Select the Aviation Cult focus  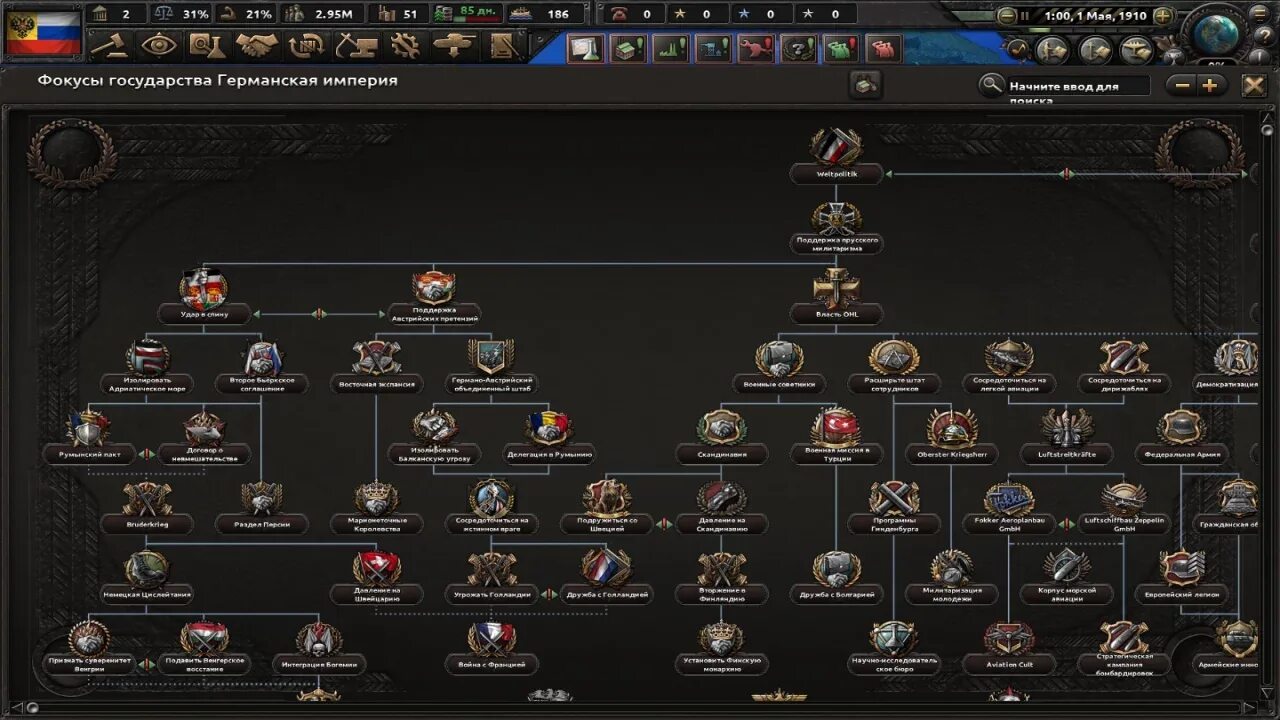pyautogui.click(x=1009, y=647)
